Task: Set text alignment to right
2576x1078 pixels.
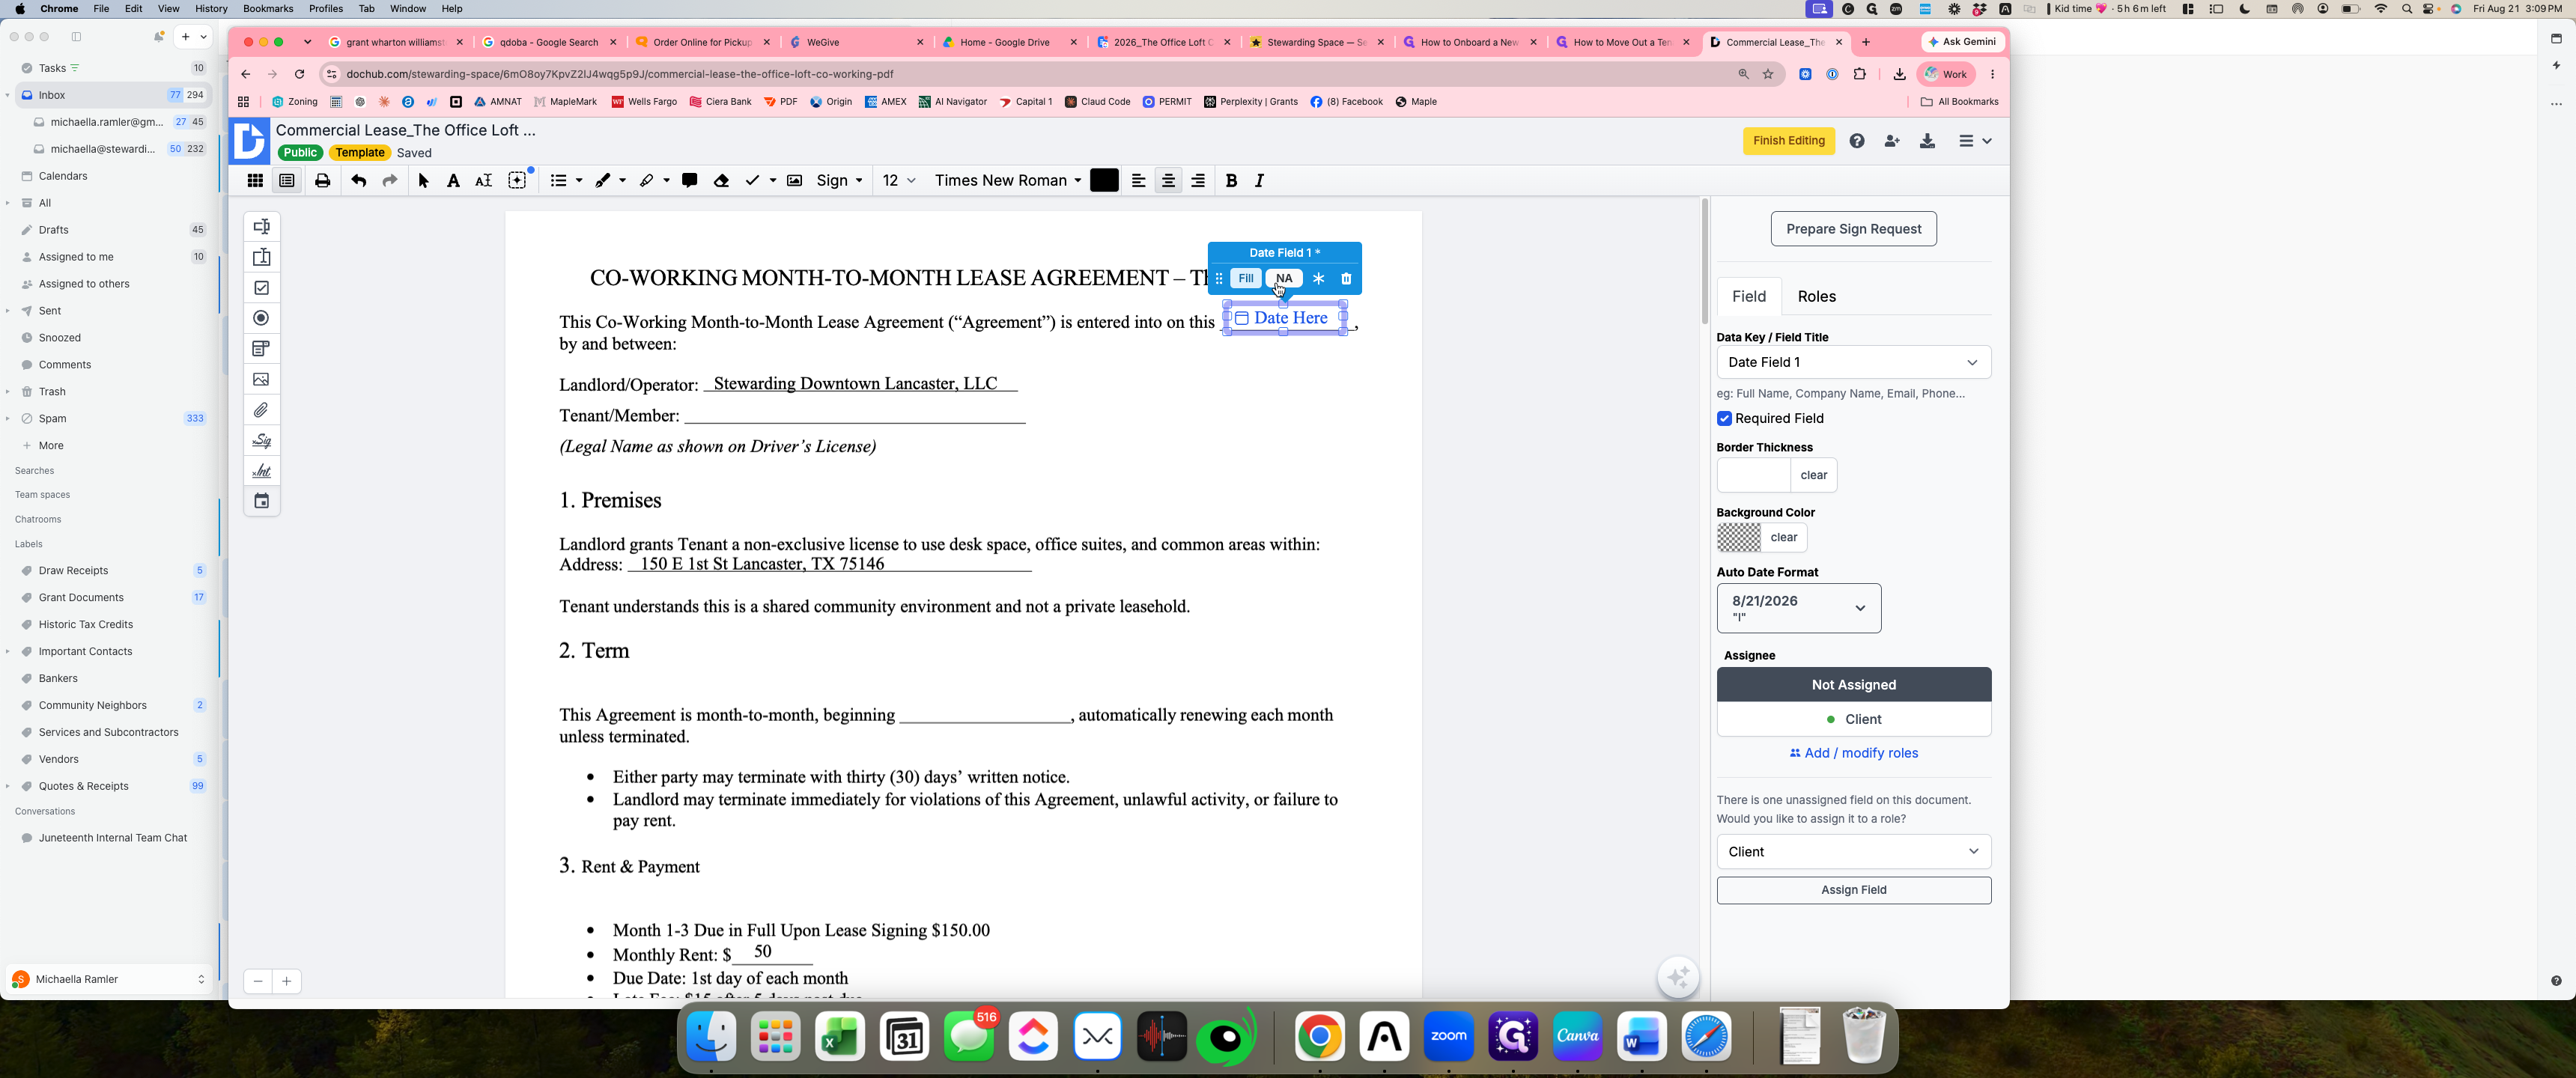Action: (1198, 181)
